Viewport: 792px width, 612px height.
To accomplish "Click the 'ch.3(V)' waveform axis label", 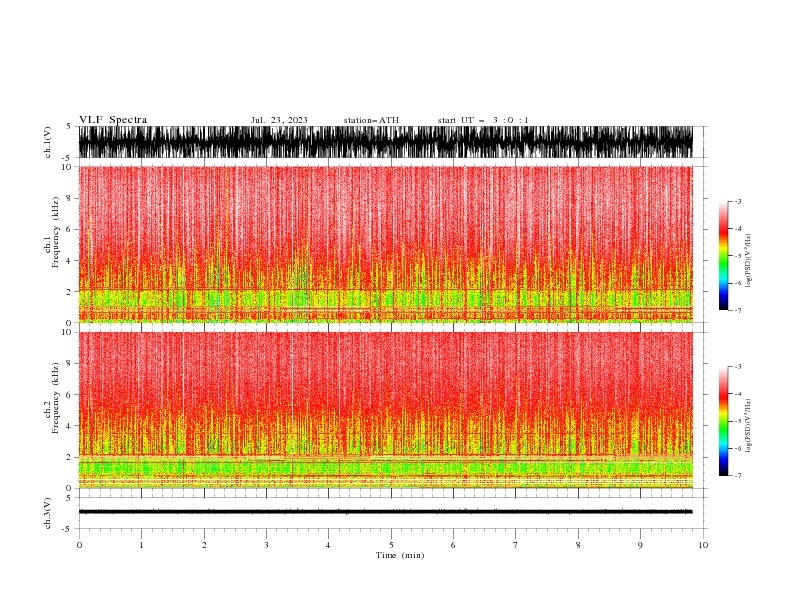I will tap(48, 513).
